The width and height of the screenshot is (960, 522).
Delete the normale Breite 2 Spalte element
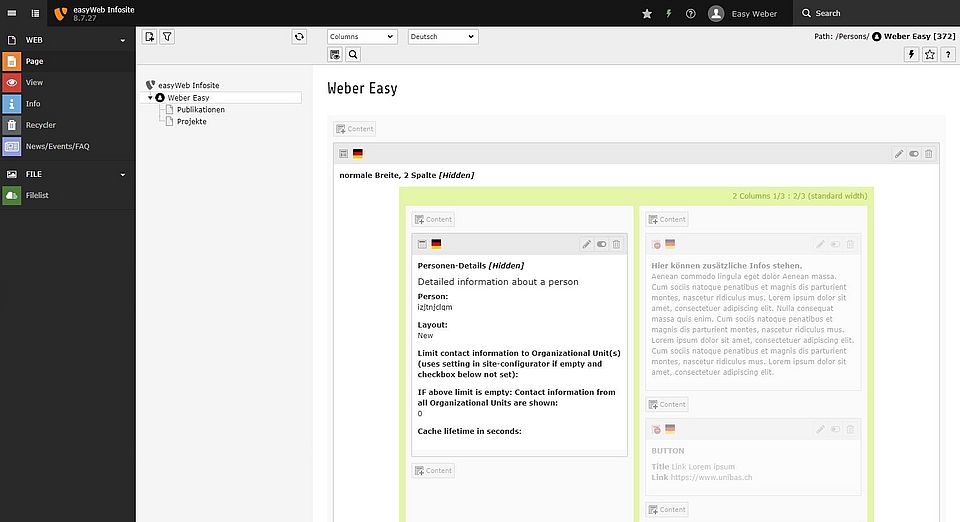click(x=929, y=154)
